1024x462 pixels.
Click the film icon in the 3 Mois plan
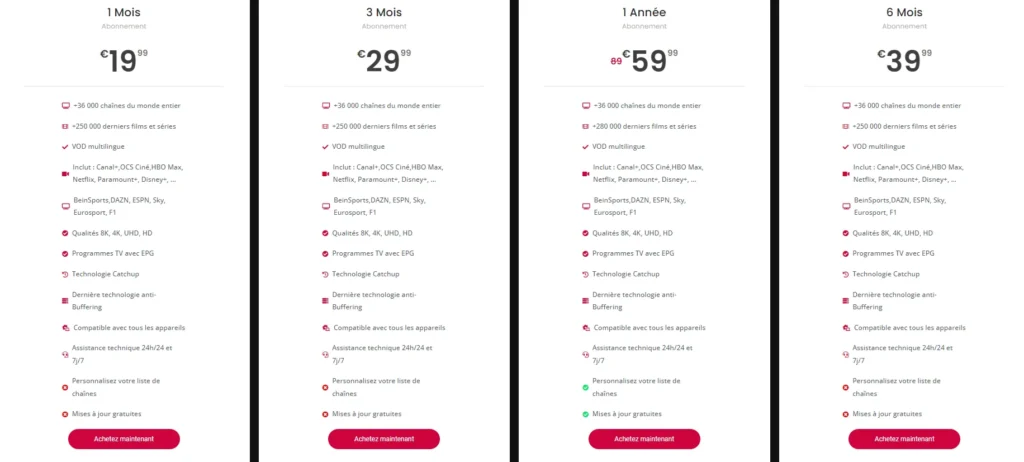[x=325, y=126]
